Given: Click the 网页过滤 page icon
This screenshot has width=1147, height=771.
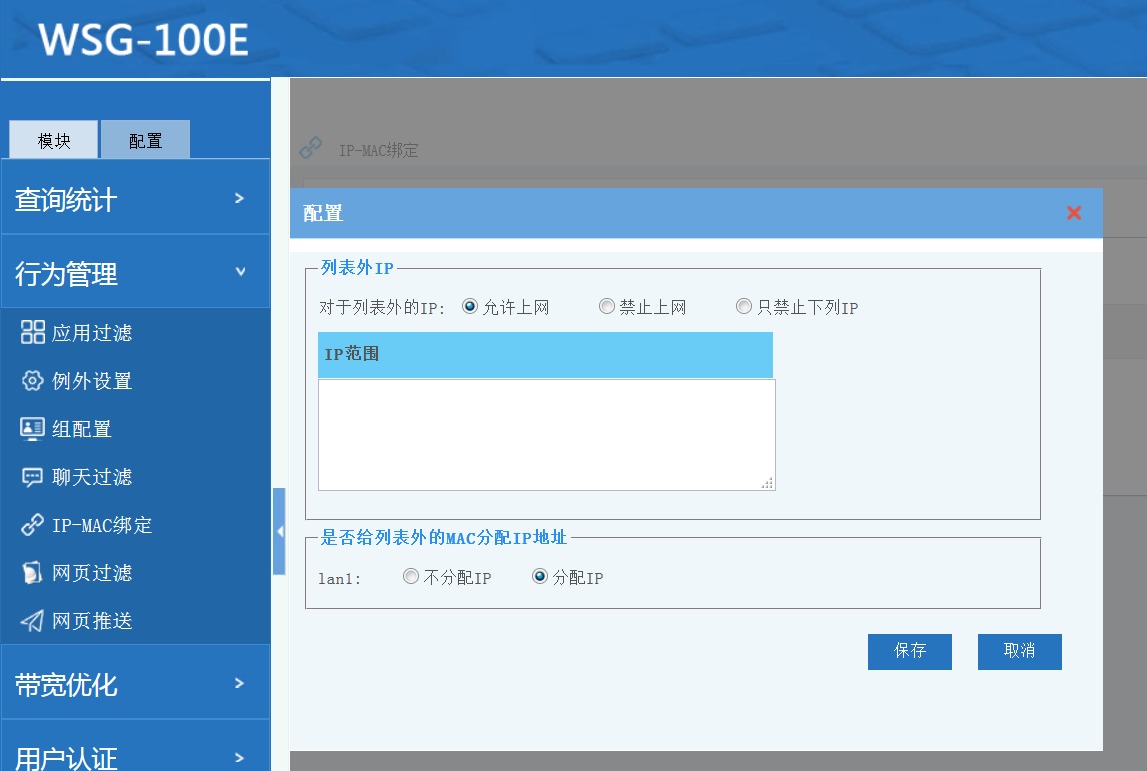Looking at the screenshot, I should click(x=33, y=573).
